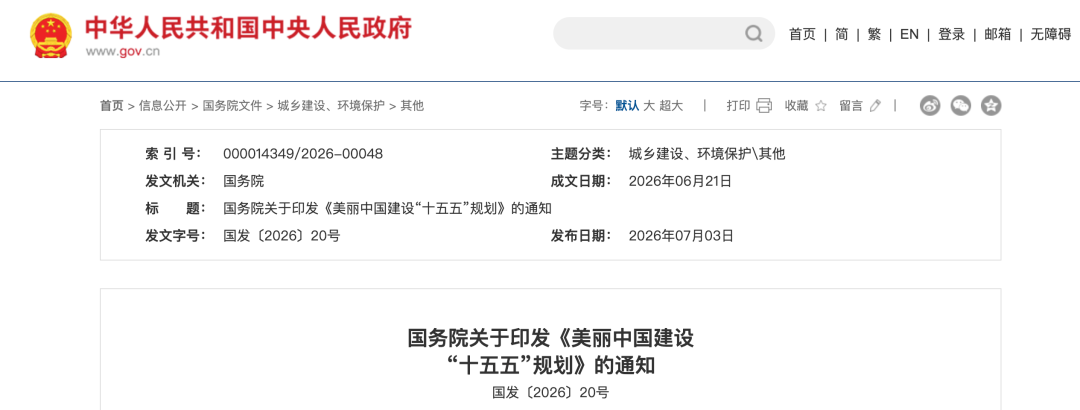This screenshot has height=410, width=1080.
Task: Click the 收藏 bookmark label
Action: click(796, 105)
